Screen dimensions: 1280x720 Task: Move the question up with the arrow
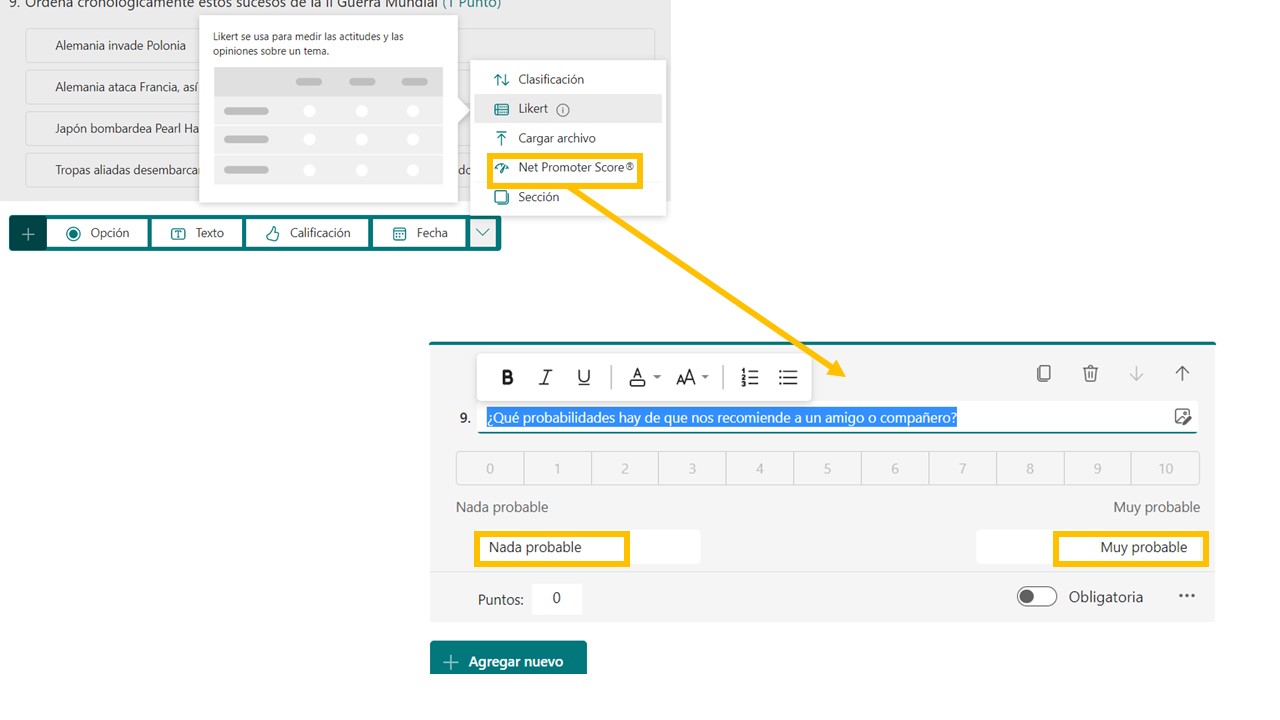(x=1182, y=373)
